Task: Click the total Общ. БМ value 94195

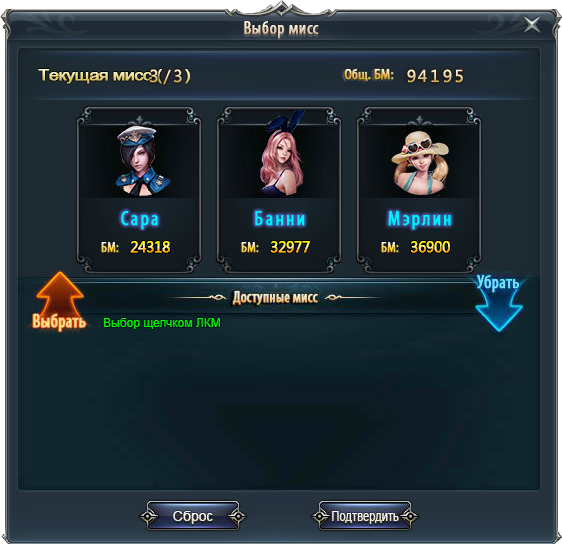Action: point(435,76)
